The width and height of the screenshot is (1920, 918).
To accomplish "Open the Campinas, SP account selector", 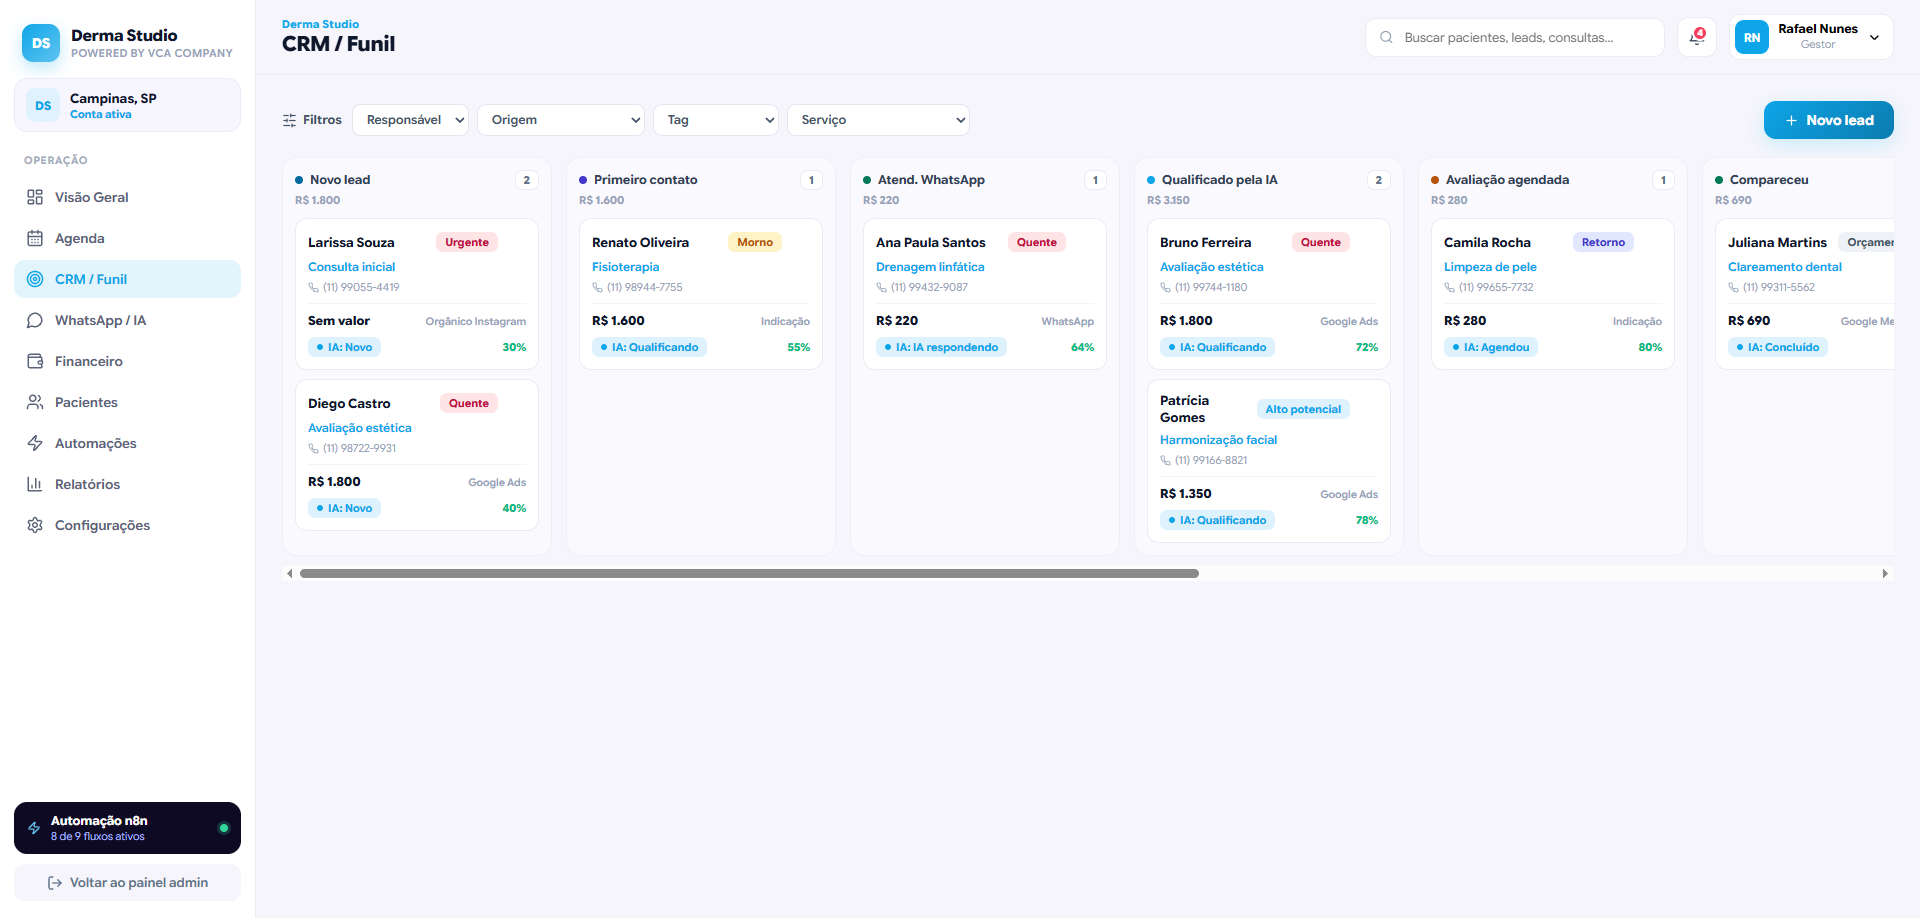I will pyautogui.click(x=127, y=105).
